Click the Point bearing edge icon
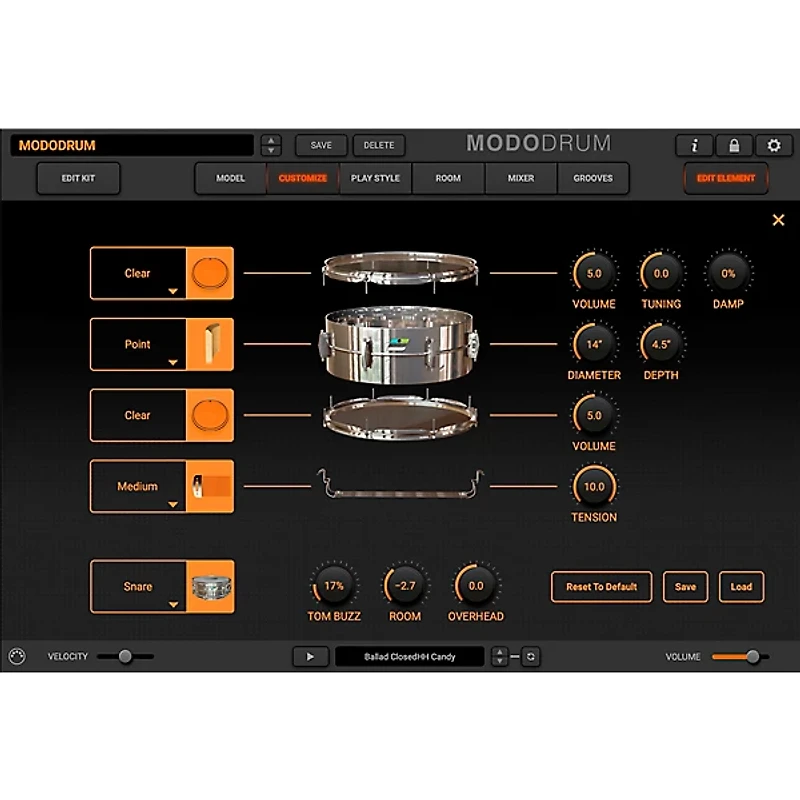 (x=210, y=344)
